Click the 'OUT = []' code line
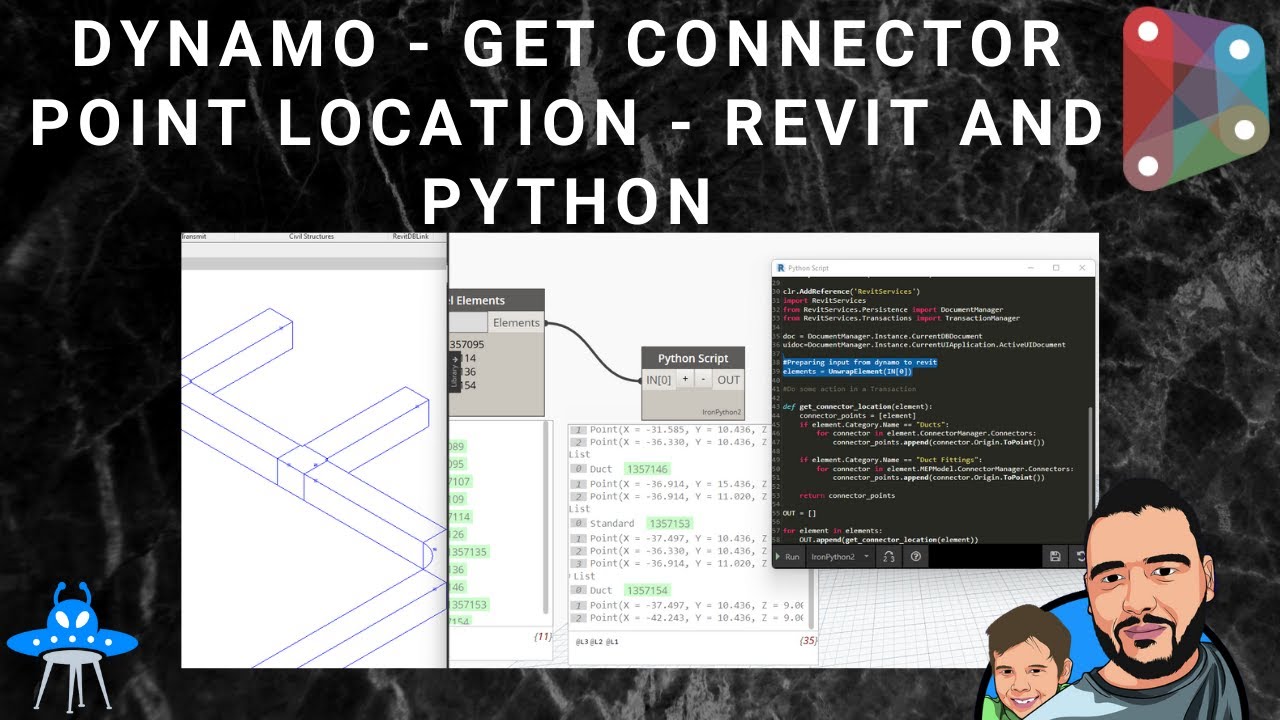Viewport: 1280px width, 720px height. pos(799,513)
